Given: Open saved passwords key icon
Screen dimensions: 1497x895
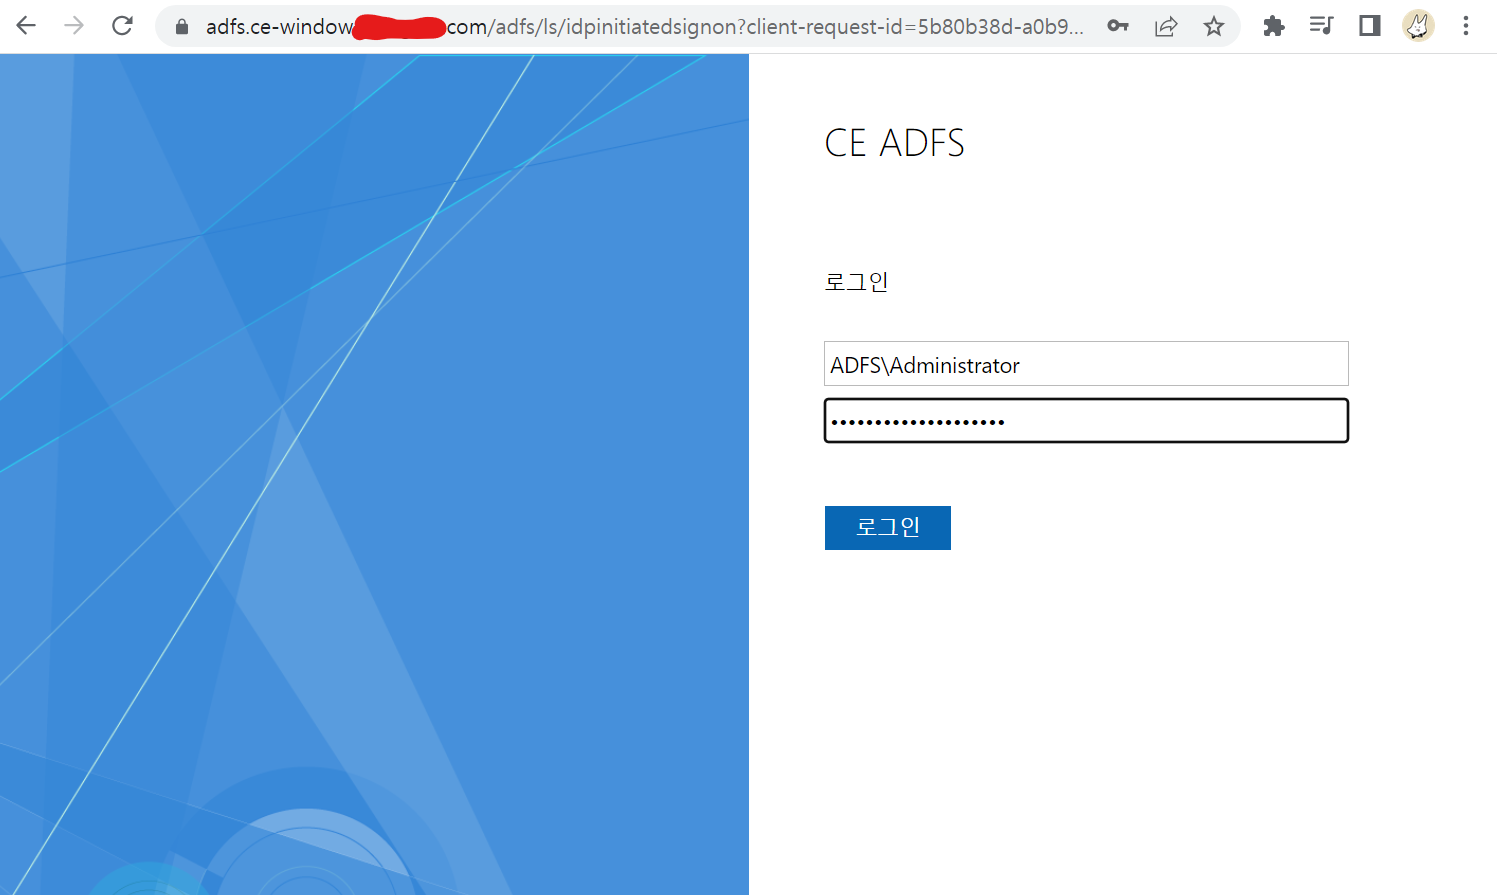Looking at the screenshot, I should coord(1118,26).
